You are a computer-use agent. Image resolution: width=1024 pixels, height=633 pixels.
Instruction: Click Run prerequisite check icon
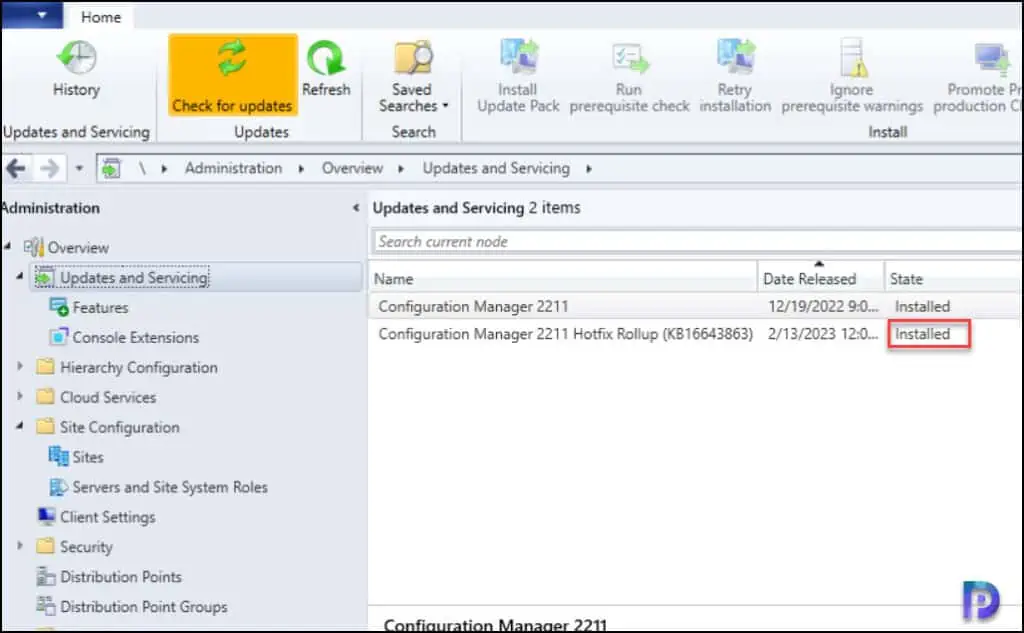pyautogui.click(x=630, y=59)
